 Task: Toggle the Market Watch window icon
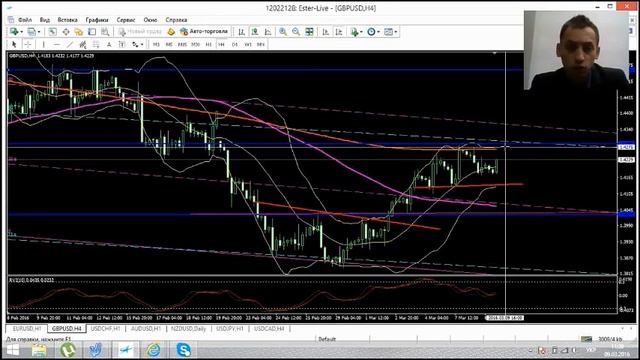click(x=53, y=32)
